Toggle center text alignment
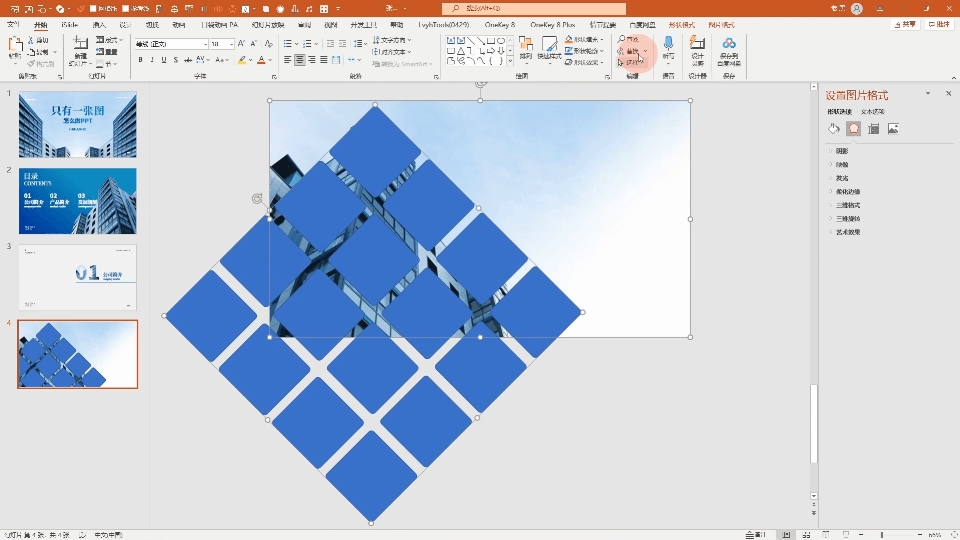 [x=299, y=60]
